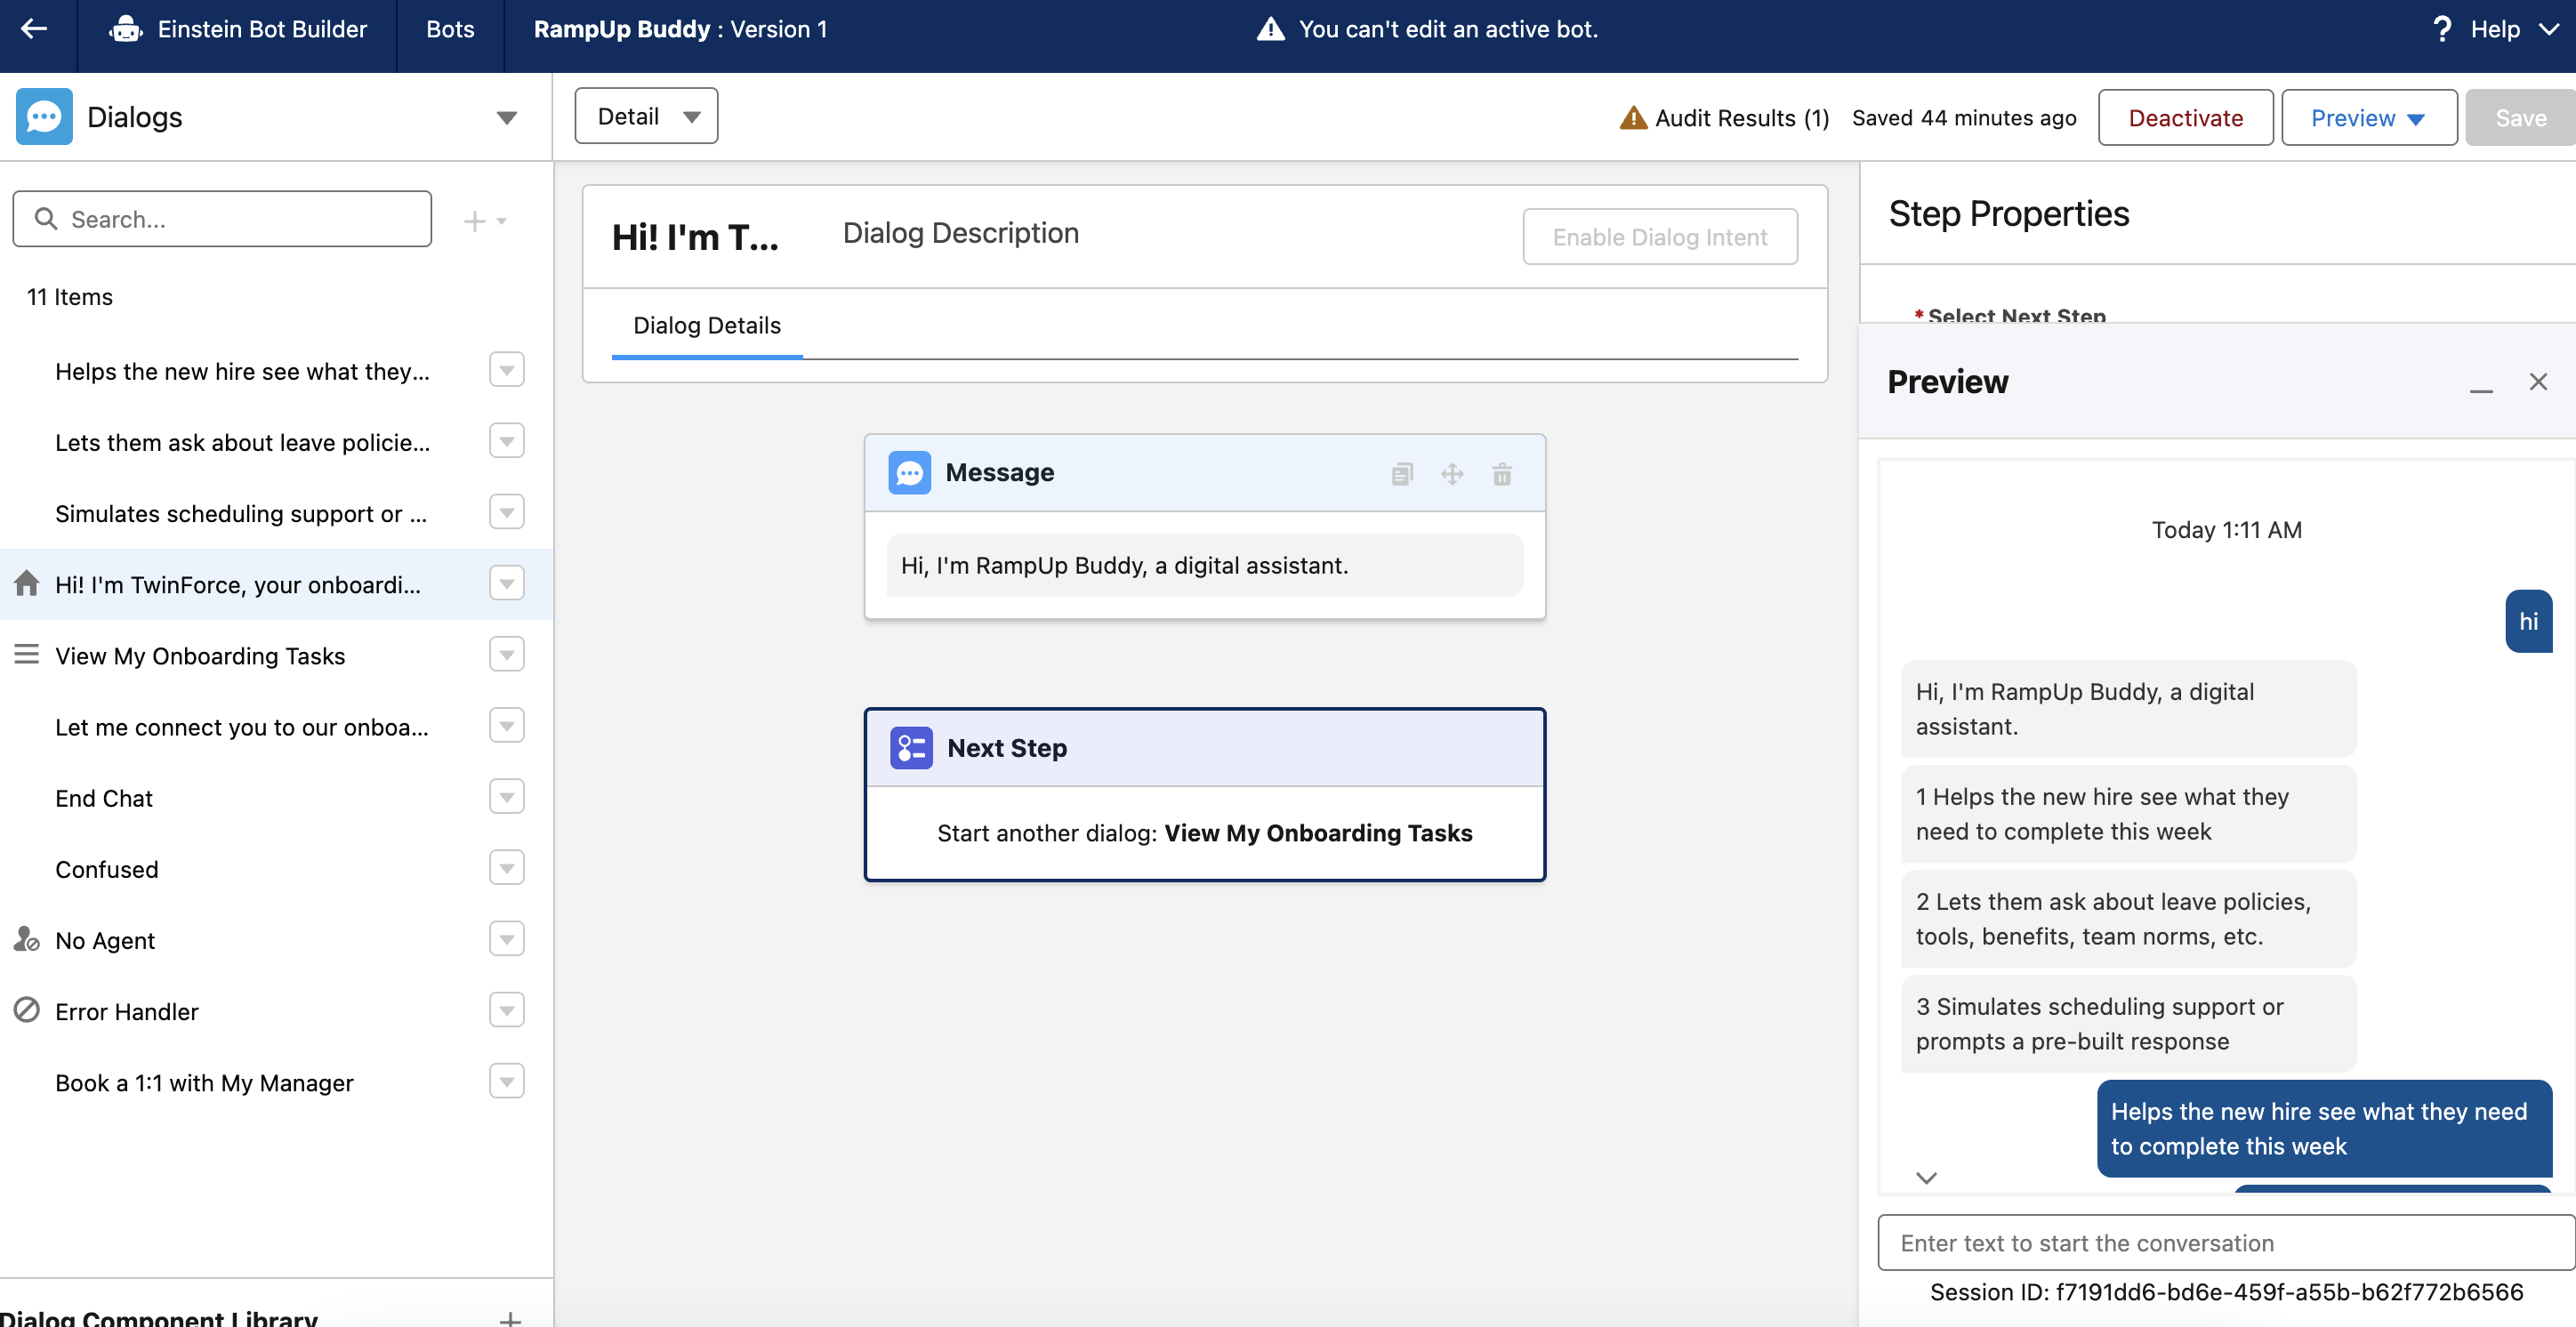Click the Einstein Bot Builder robot icon
Screen dimensions: 2576x1327
click(x=126, y=29)
